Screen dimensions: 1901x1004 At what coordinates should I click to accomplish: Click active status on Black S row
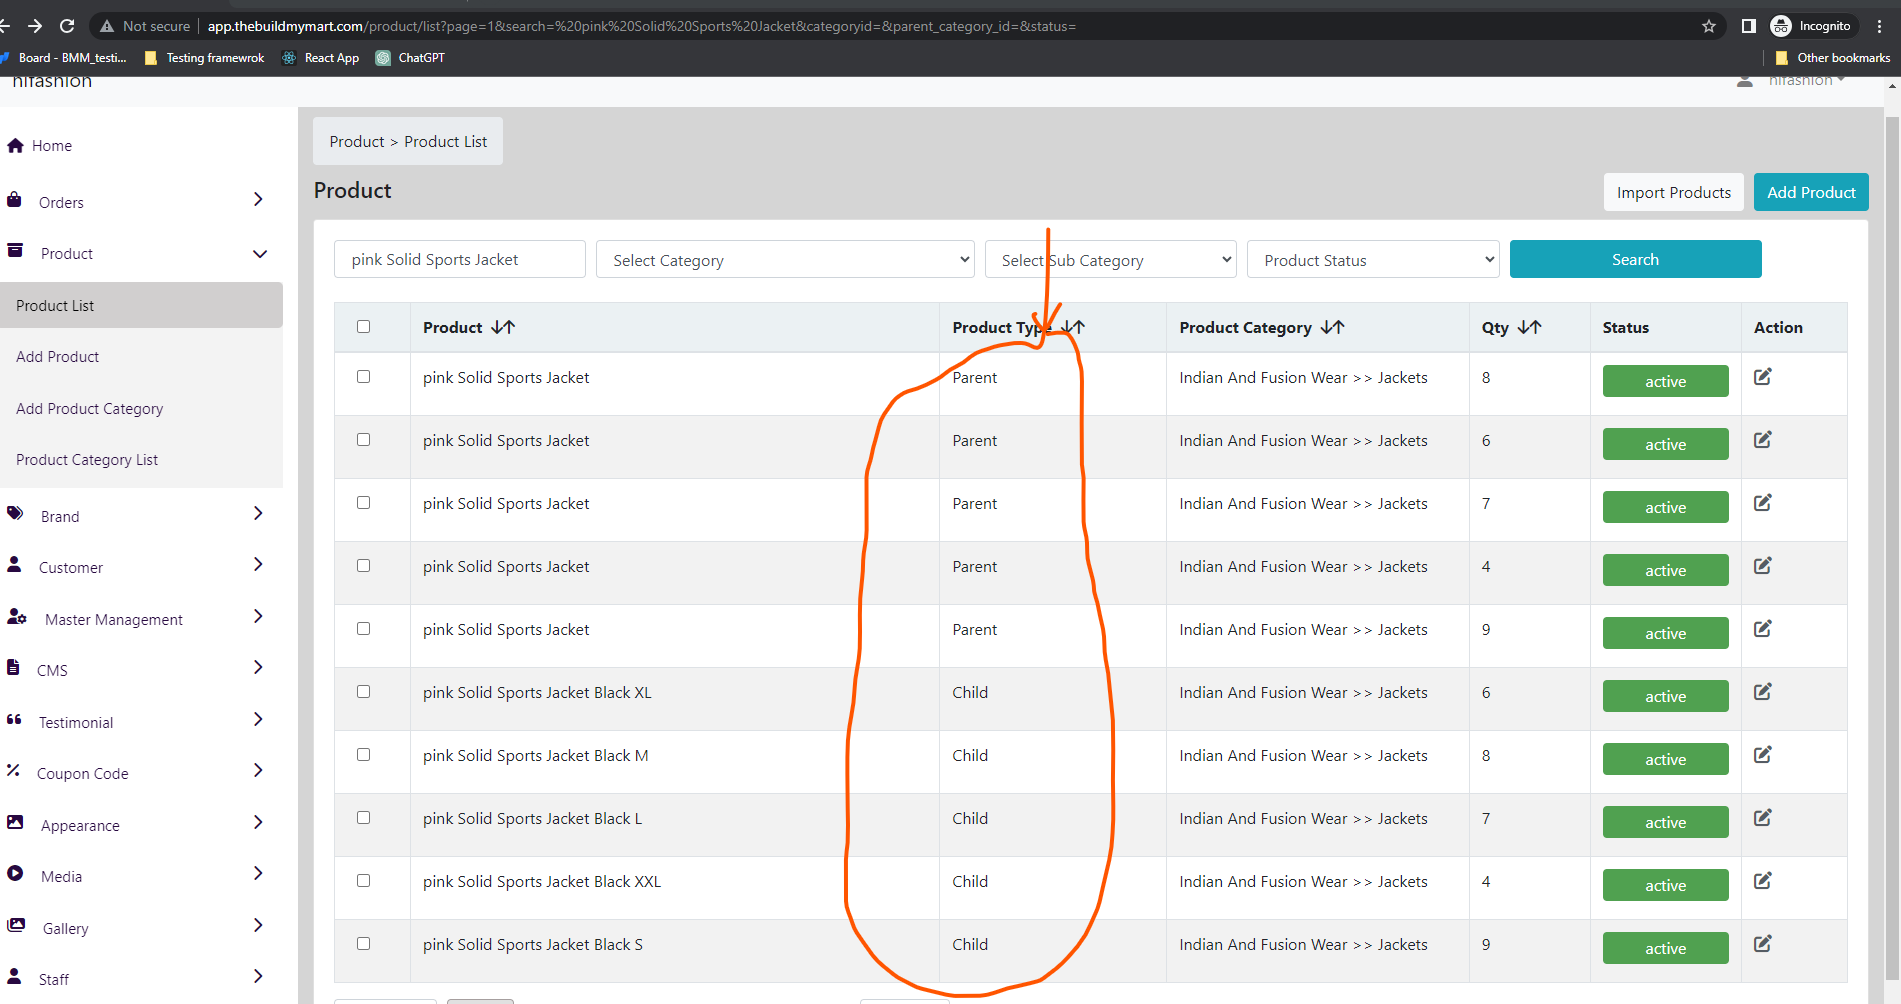coord(1665,948)
